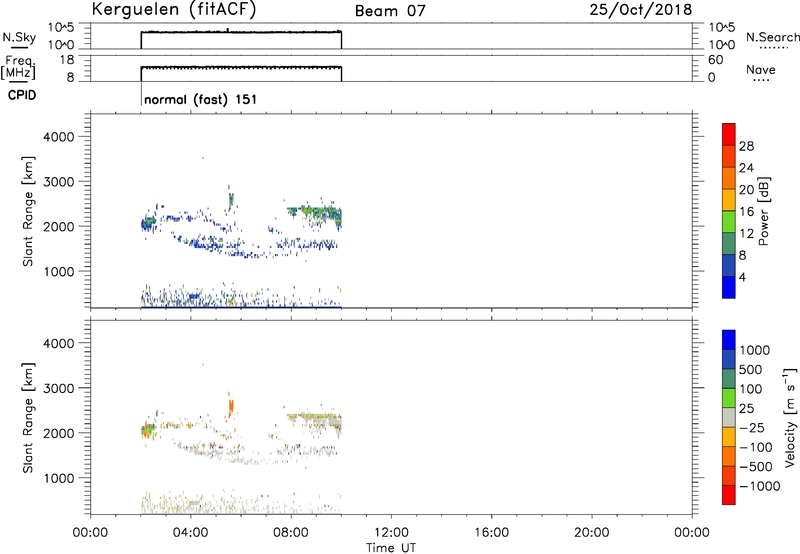This screenshot has width=800, height=554.
Task: Click the gray swatch of Velocity colorbar
Action: click(x=729, y=418)
